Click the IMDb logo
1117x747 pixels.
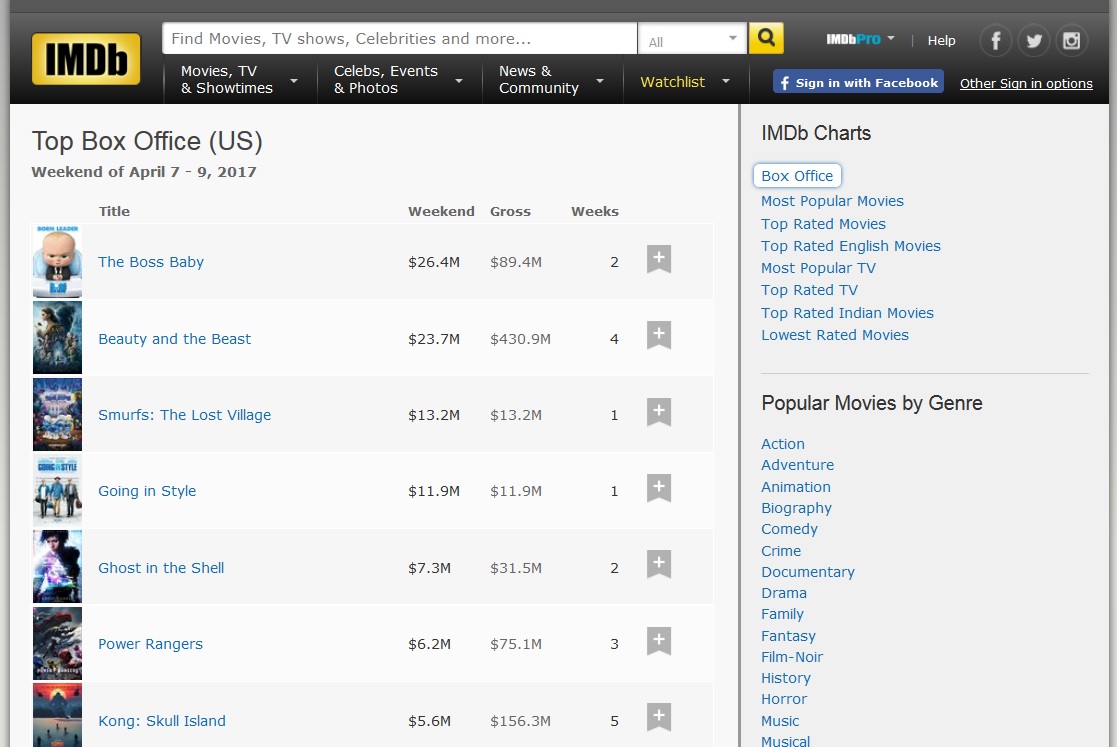85,58
